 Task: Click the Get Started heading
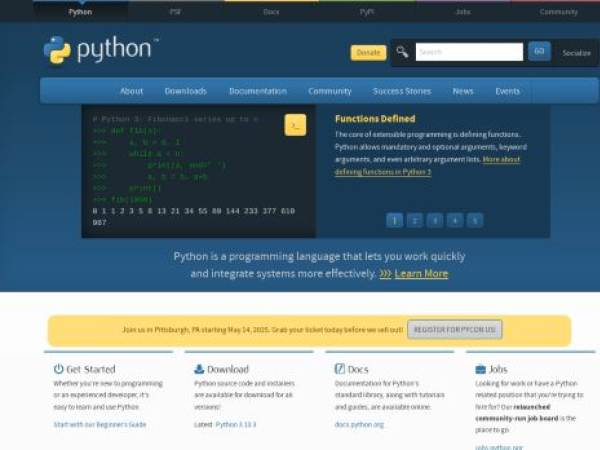pyautogui.click(x=91, y=369)
